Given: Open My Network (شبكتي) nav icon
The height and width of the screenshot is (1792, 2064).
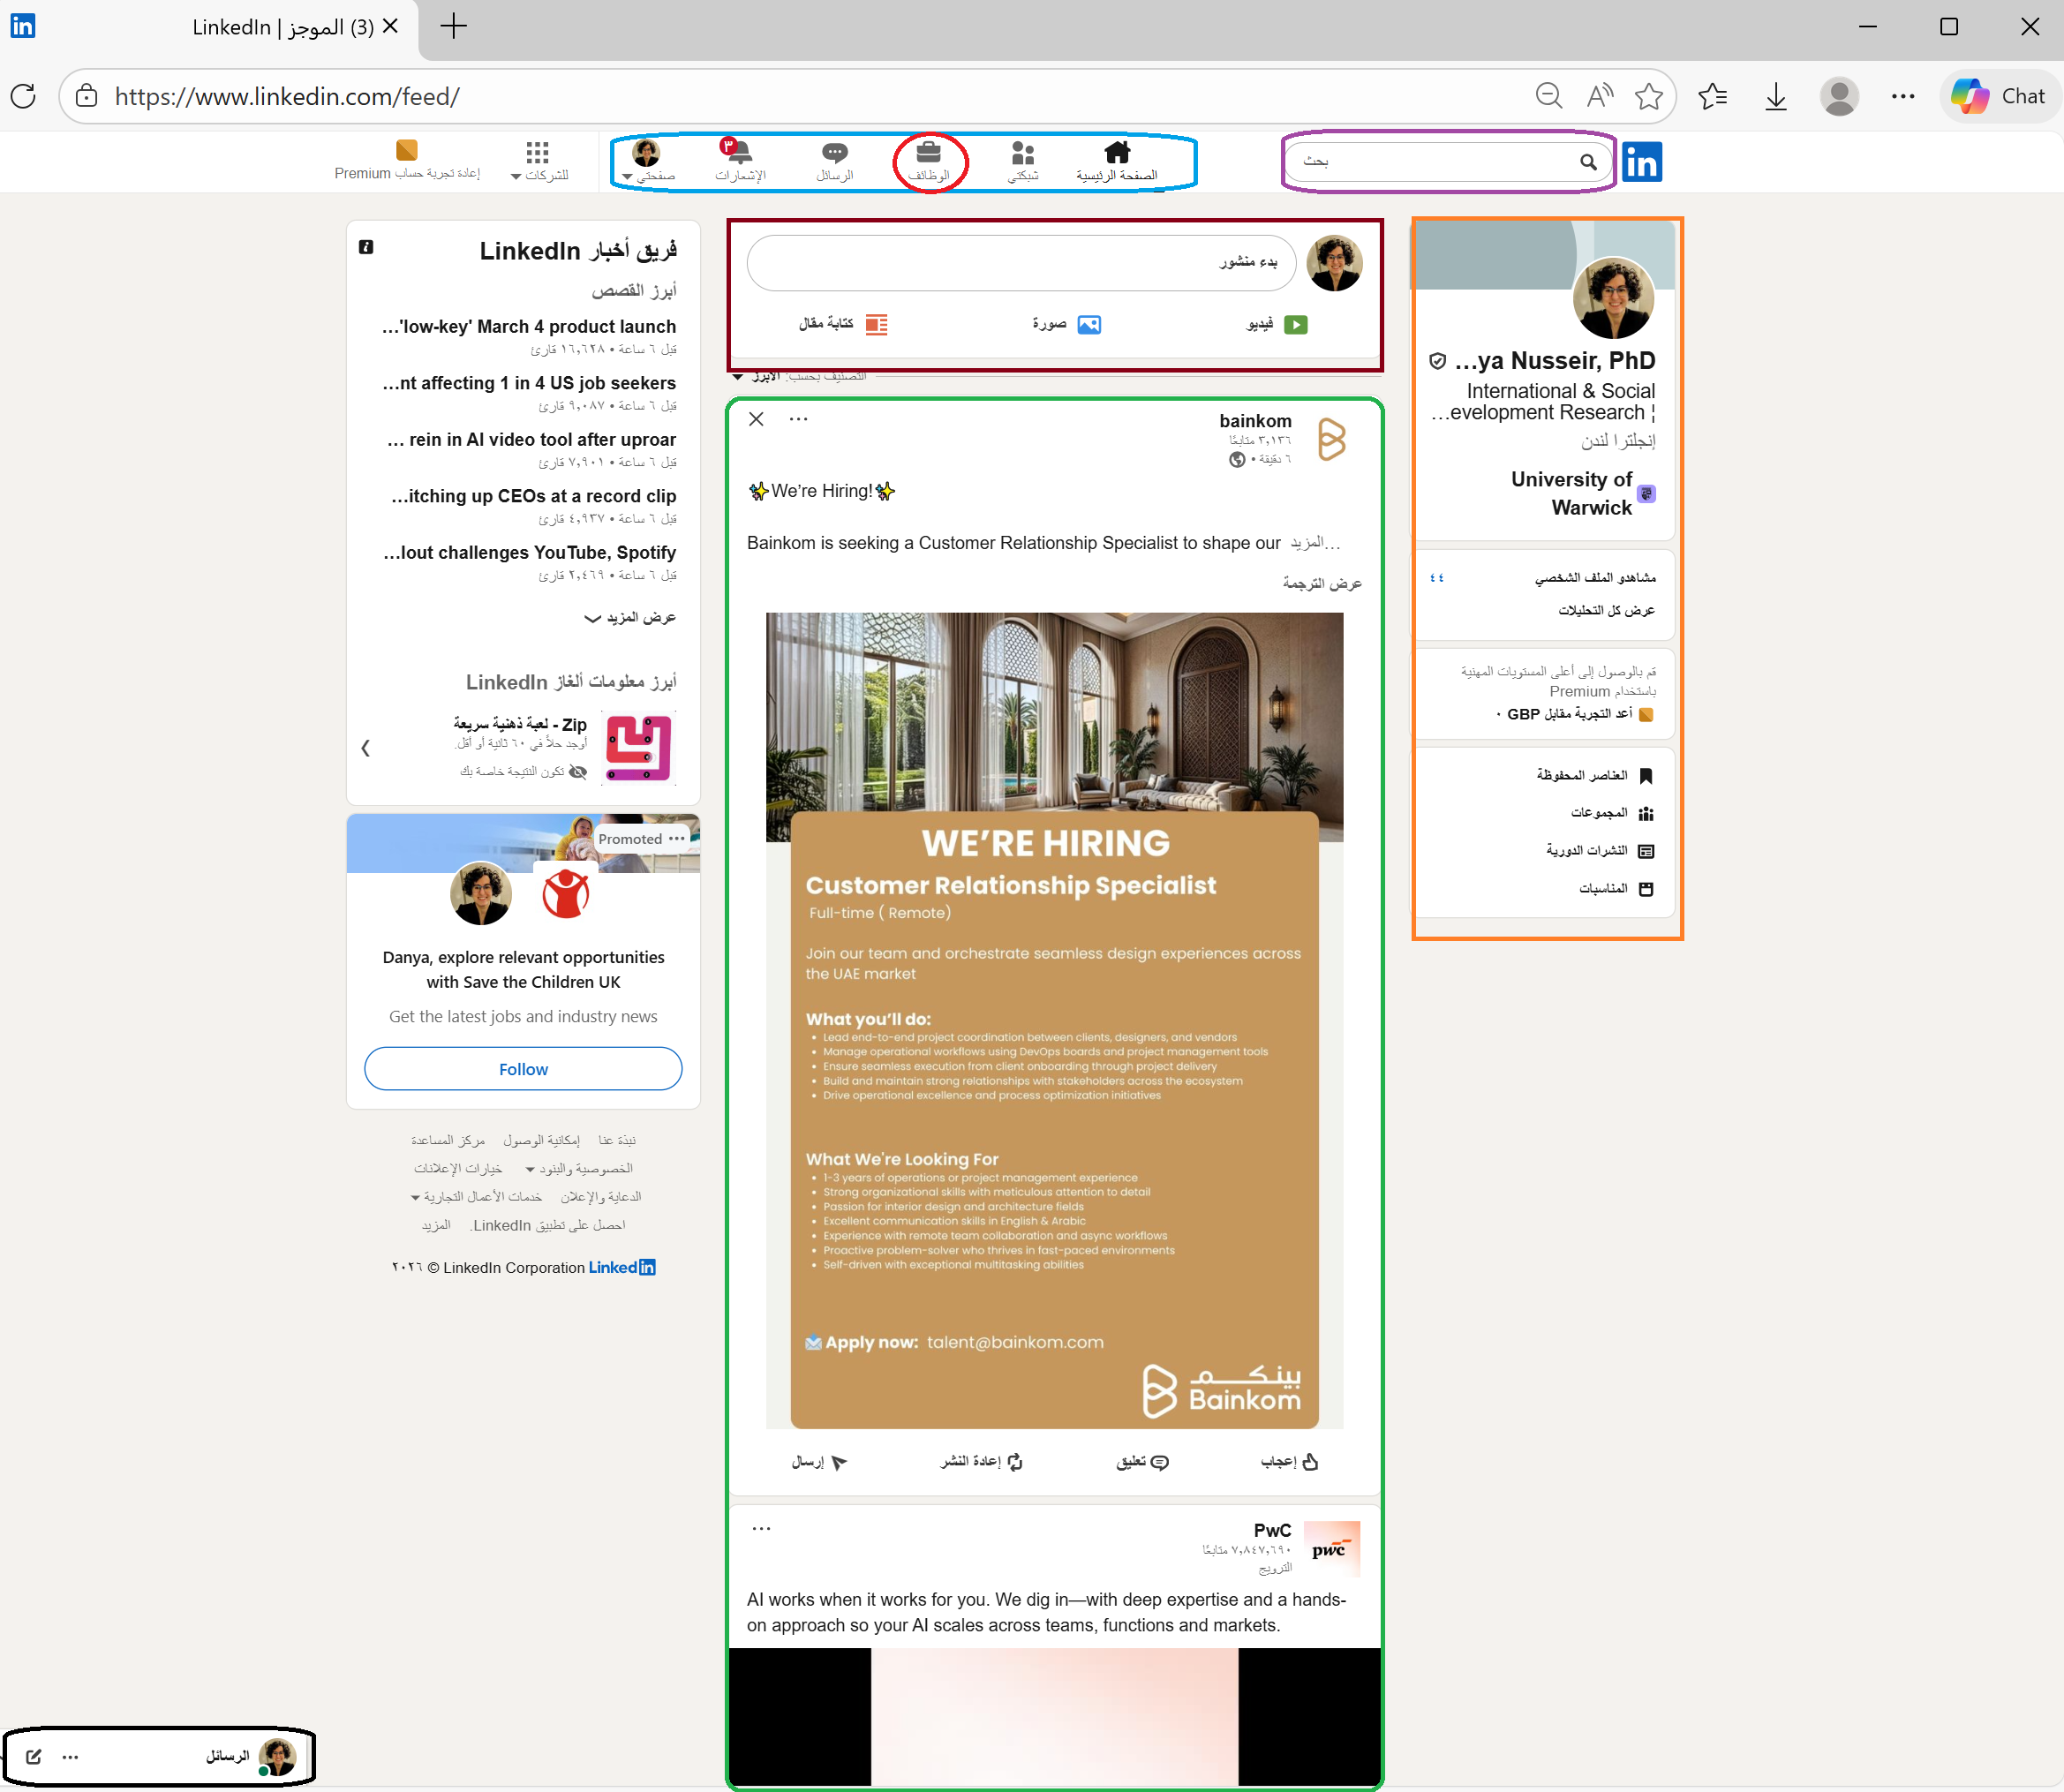Looking at the screenshot, I should tap(1022, 161).
